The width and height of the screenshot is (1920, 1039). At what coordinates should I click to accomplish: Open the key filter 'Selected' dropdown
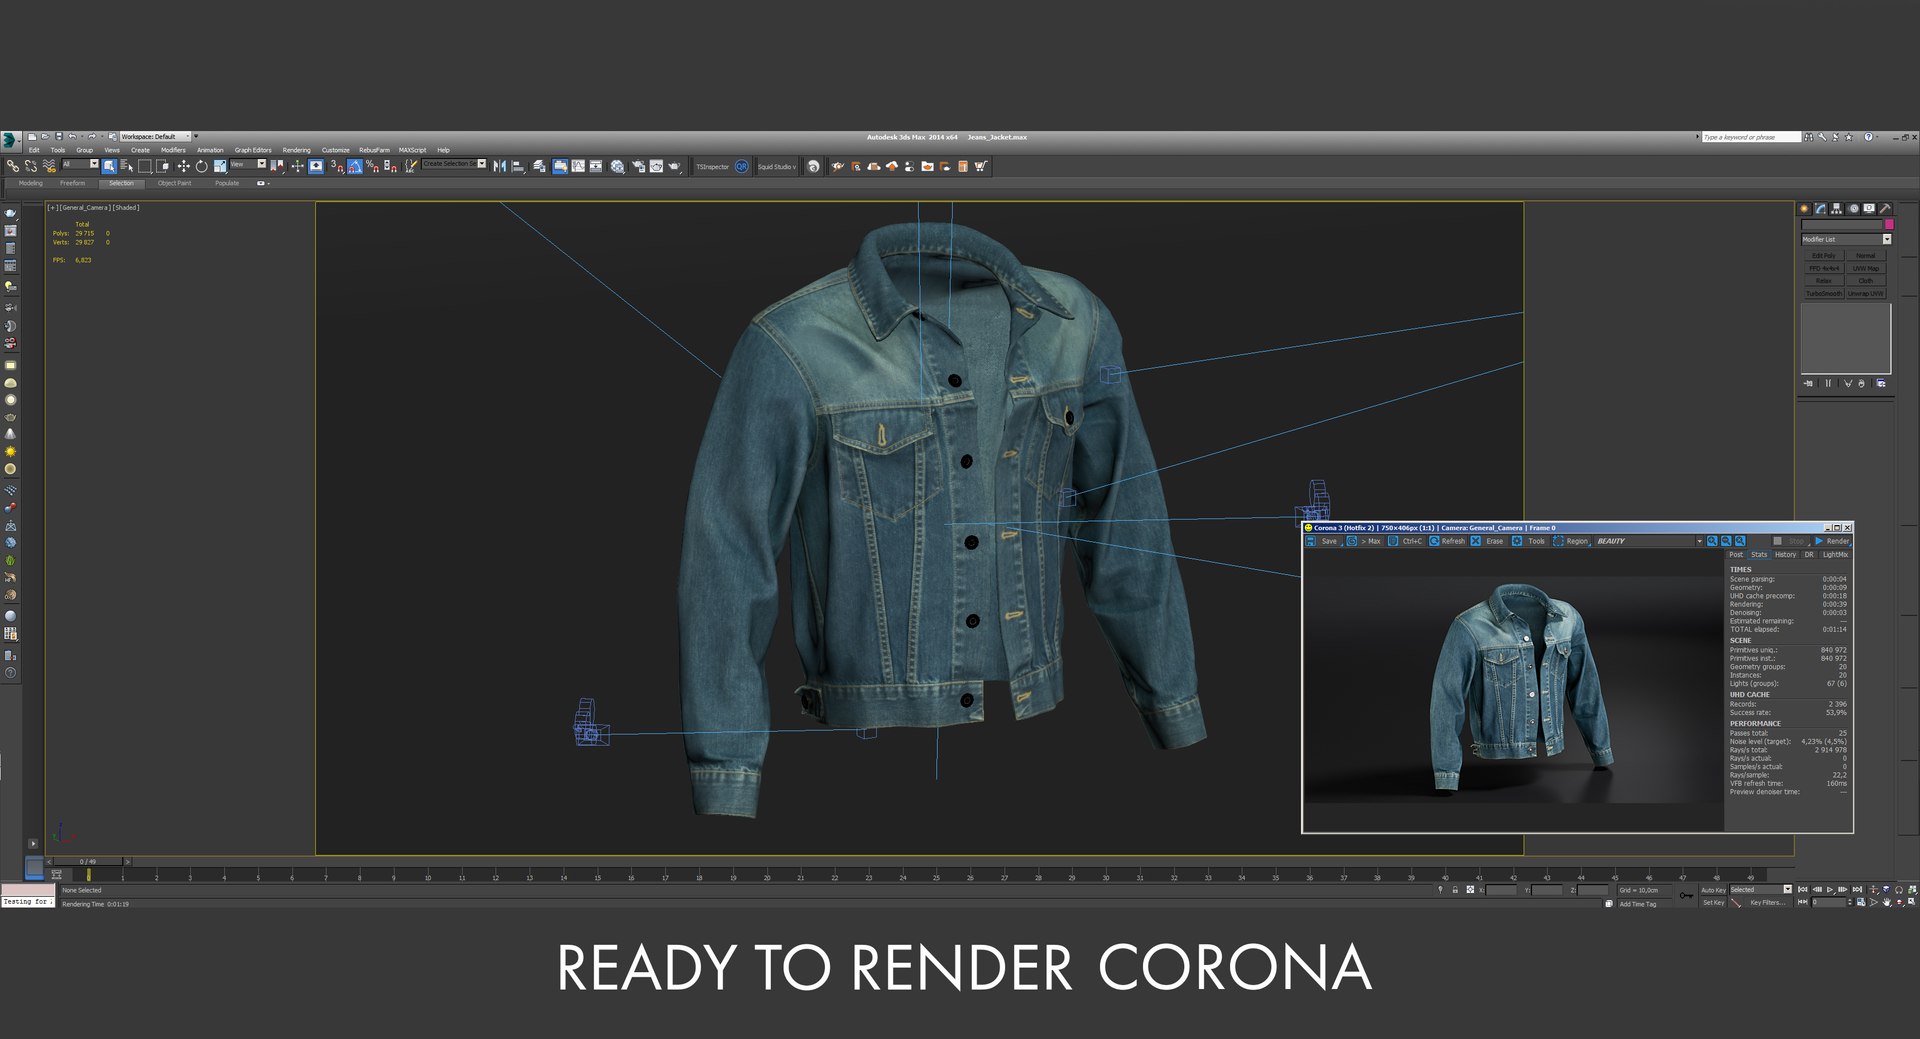1761,890
